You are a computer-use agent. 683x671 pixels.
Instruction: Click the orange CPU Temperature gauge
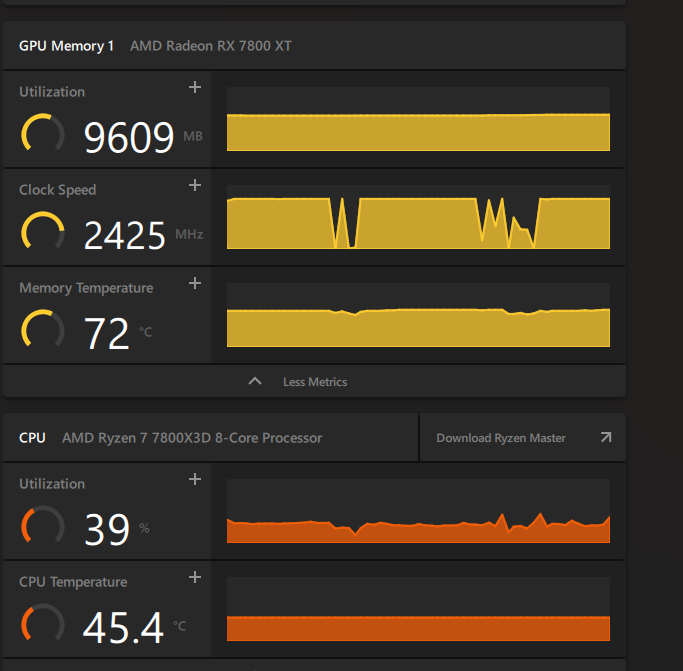[x=42, y=625]
